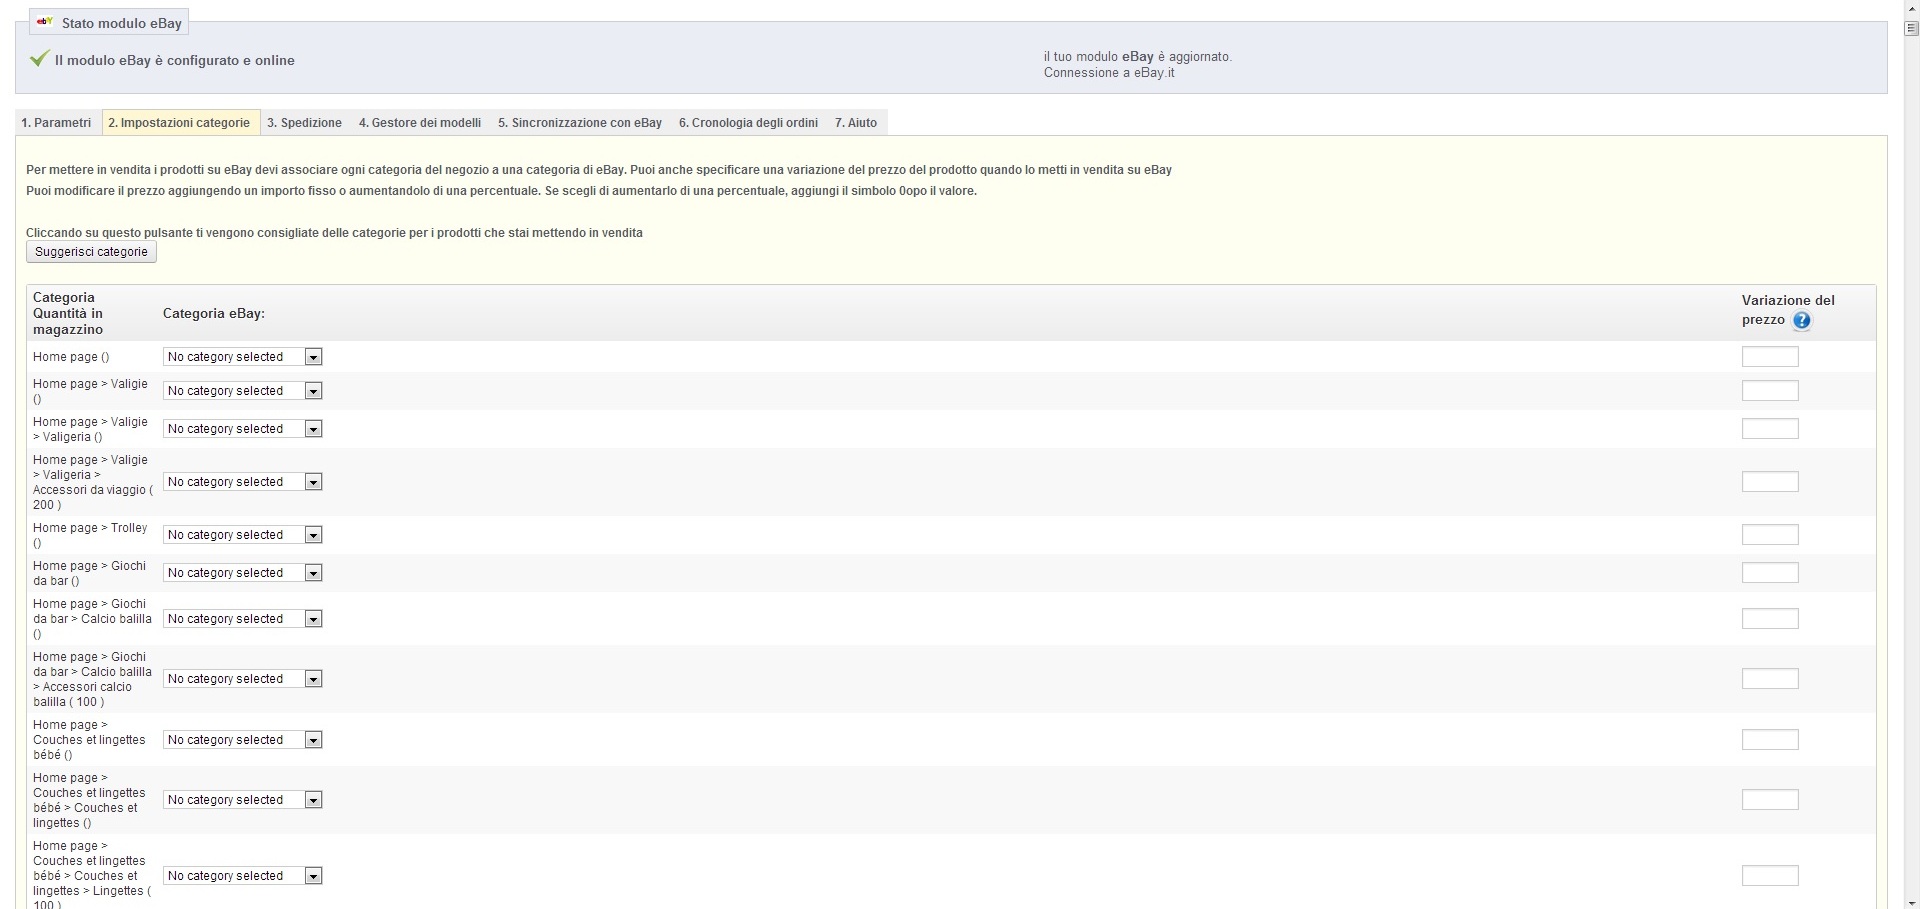Open the 4. Gestore dei modelli tab
The height and width of the screenshot is (909, 1920).
click(x=420, y=123)
